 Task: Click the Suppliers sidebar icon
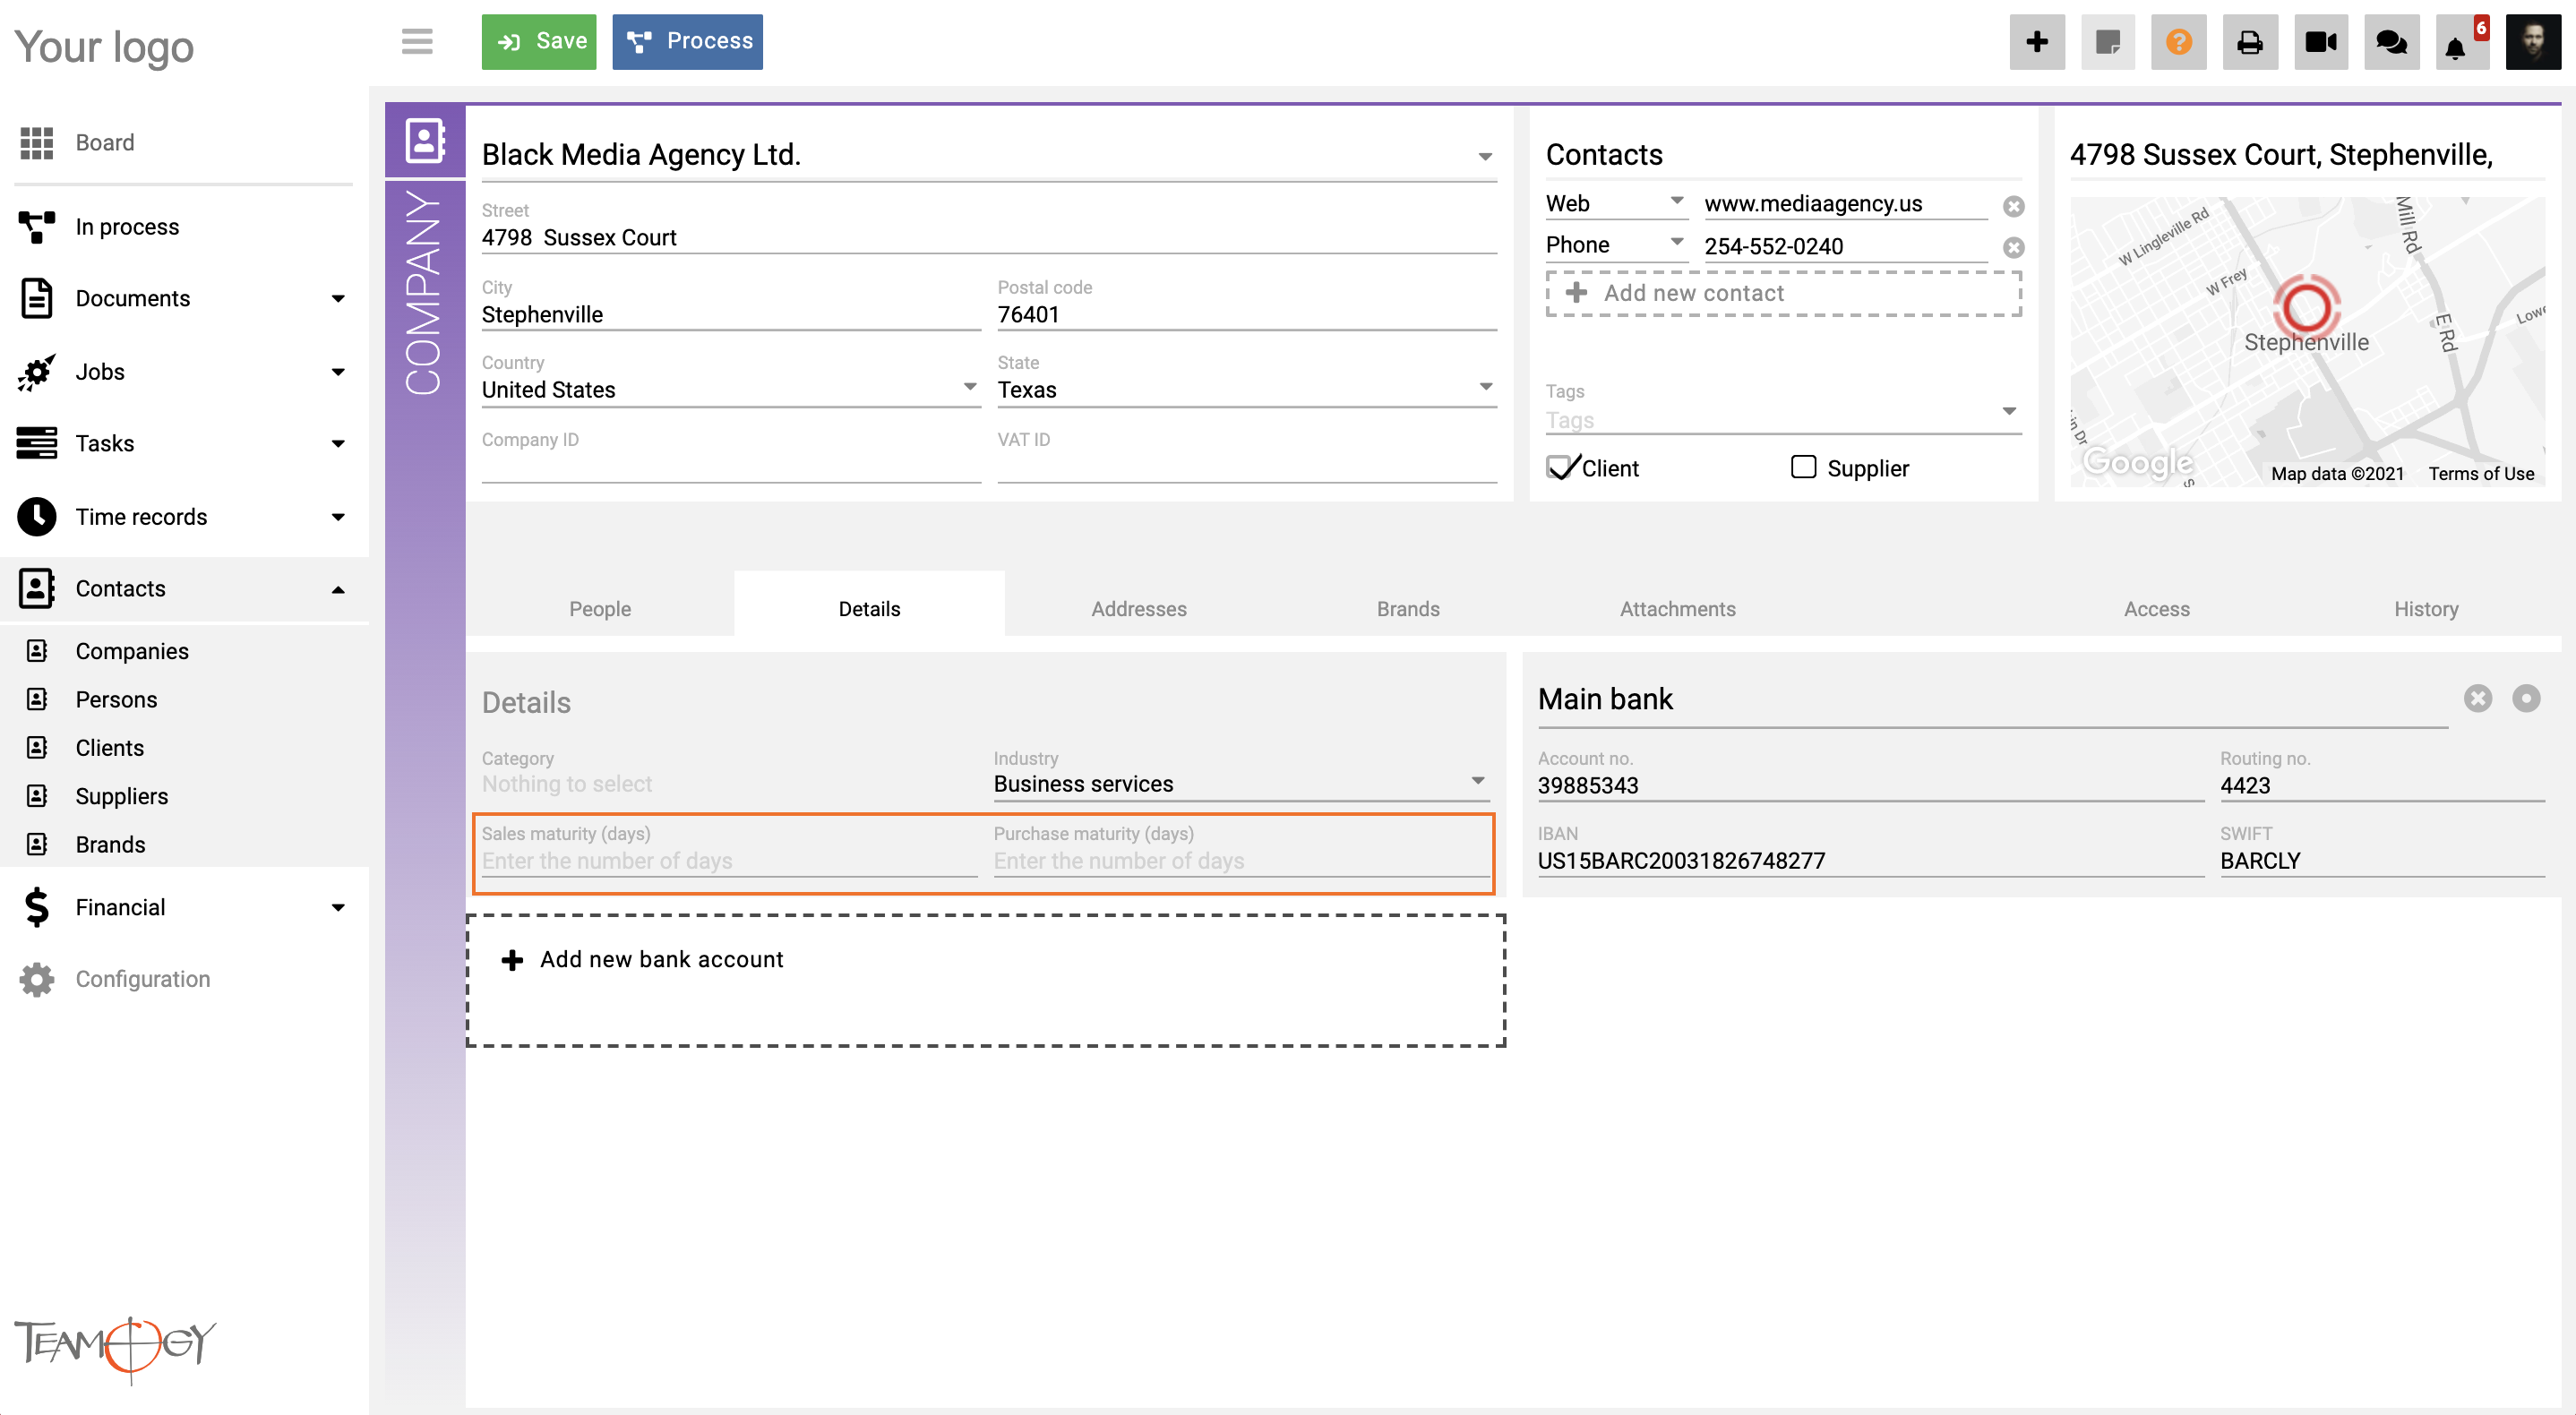[37, 796]
